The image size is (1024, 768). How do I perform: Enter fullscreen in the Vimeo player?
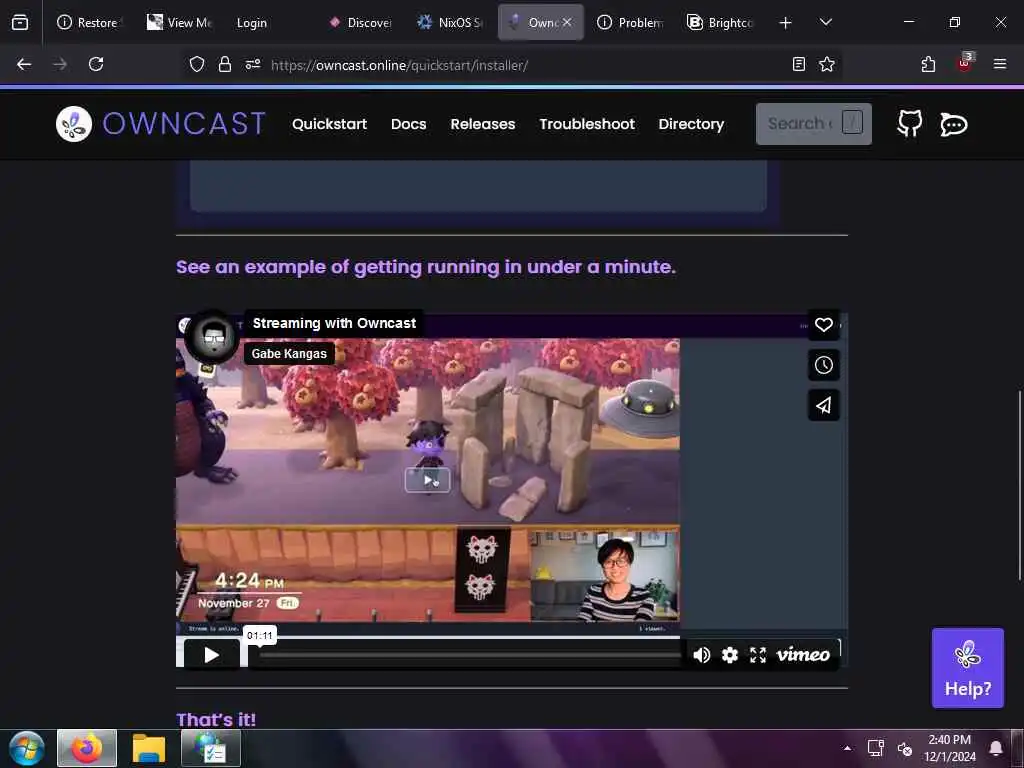tap(758, 655)
